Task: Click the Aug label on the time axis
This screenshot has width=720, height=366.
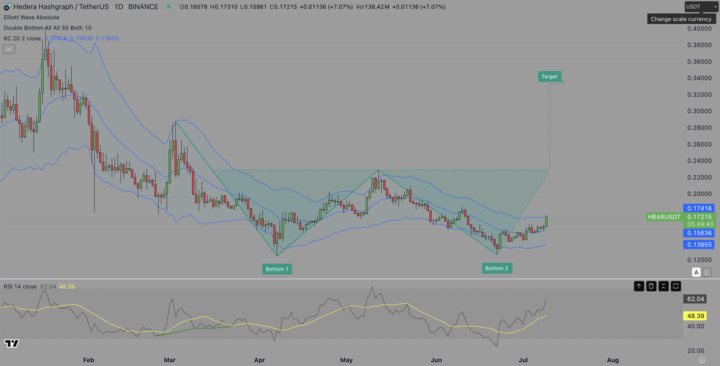Action: (613, 360)
